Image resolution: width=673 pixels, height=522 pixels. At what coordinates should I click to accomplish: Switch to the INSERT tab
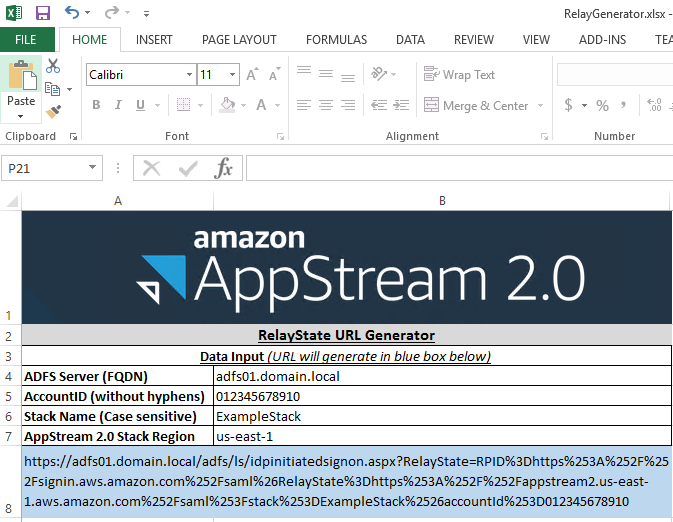coord(154,39)
